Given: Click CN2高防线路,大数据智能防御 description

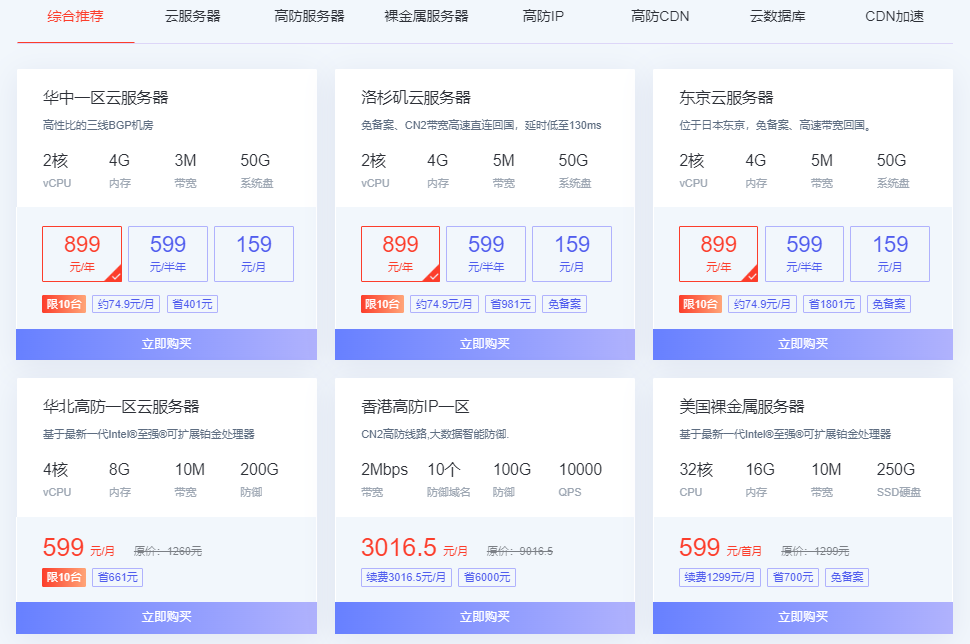Looking at the screenshot, I should coord(434,434).
